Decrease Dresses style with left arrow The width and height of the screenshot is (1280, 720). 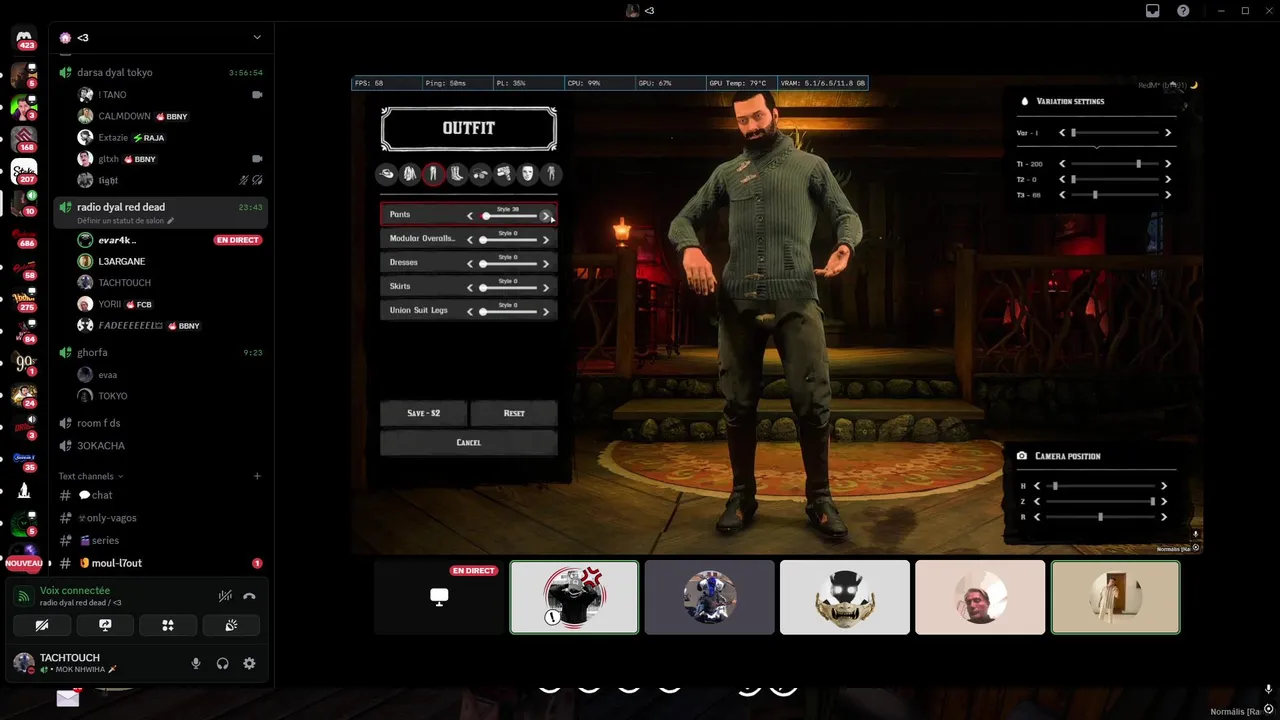[470, 264]
